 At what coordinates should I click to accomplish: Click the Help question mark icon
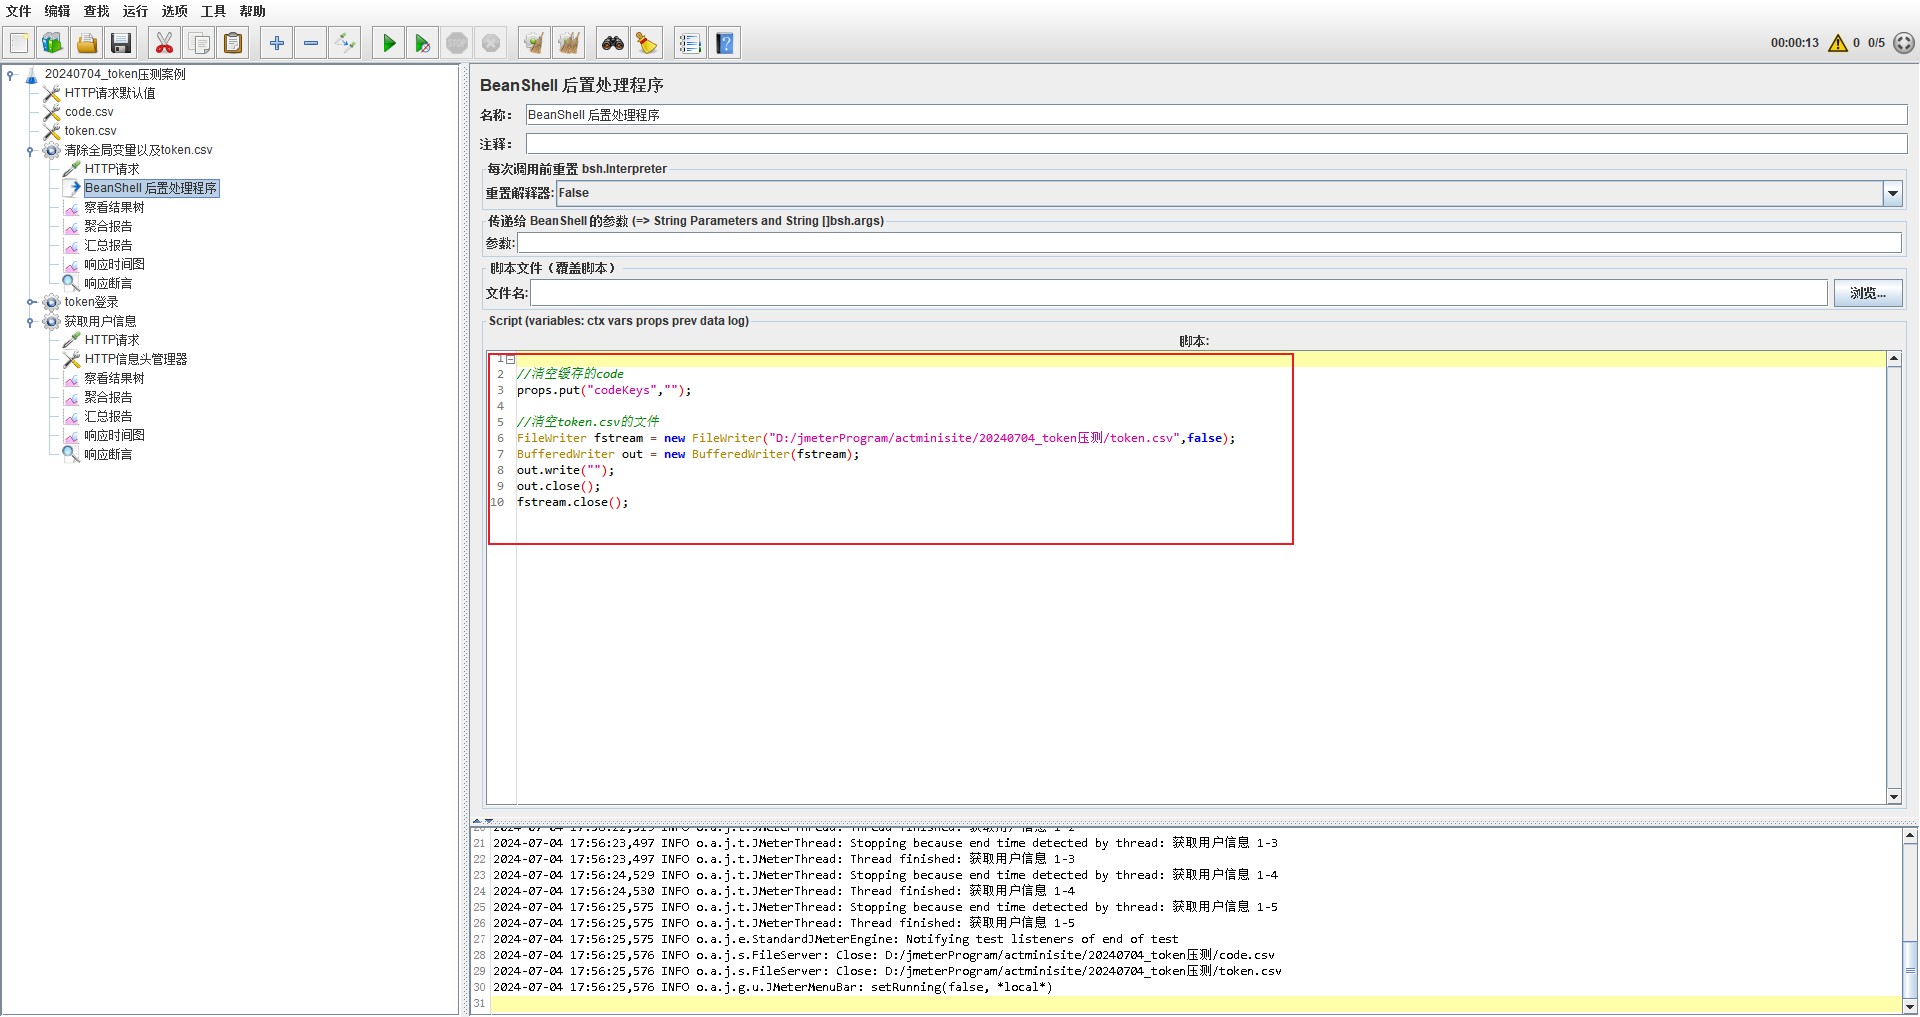click(x=725, y=43)
